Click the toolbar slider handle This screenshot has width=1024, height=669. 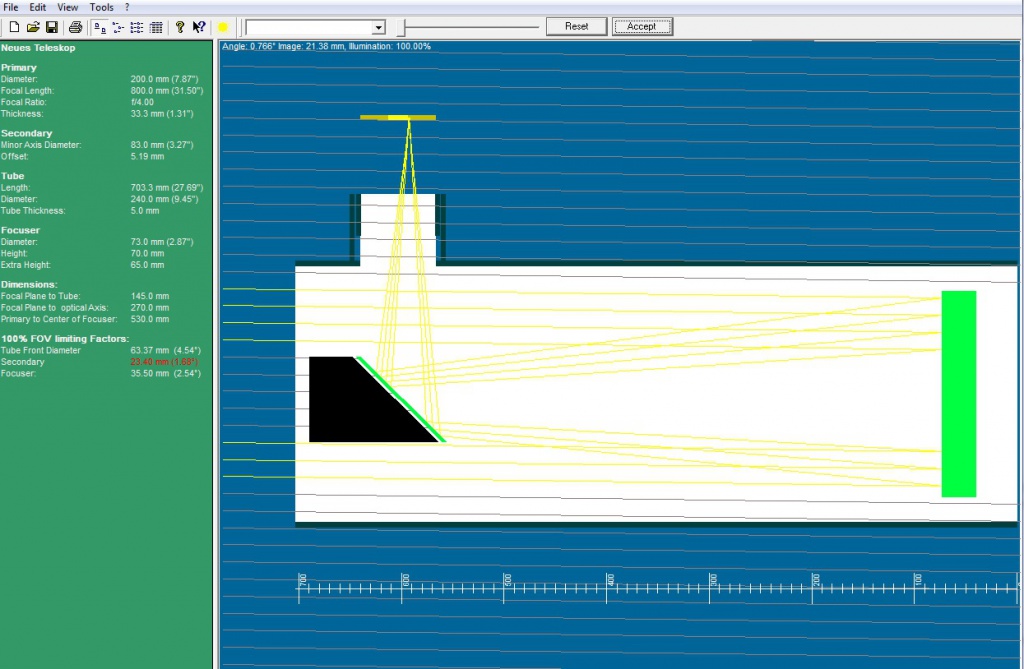[402, 27]
